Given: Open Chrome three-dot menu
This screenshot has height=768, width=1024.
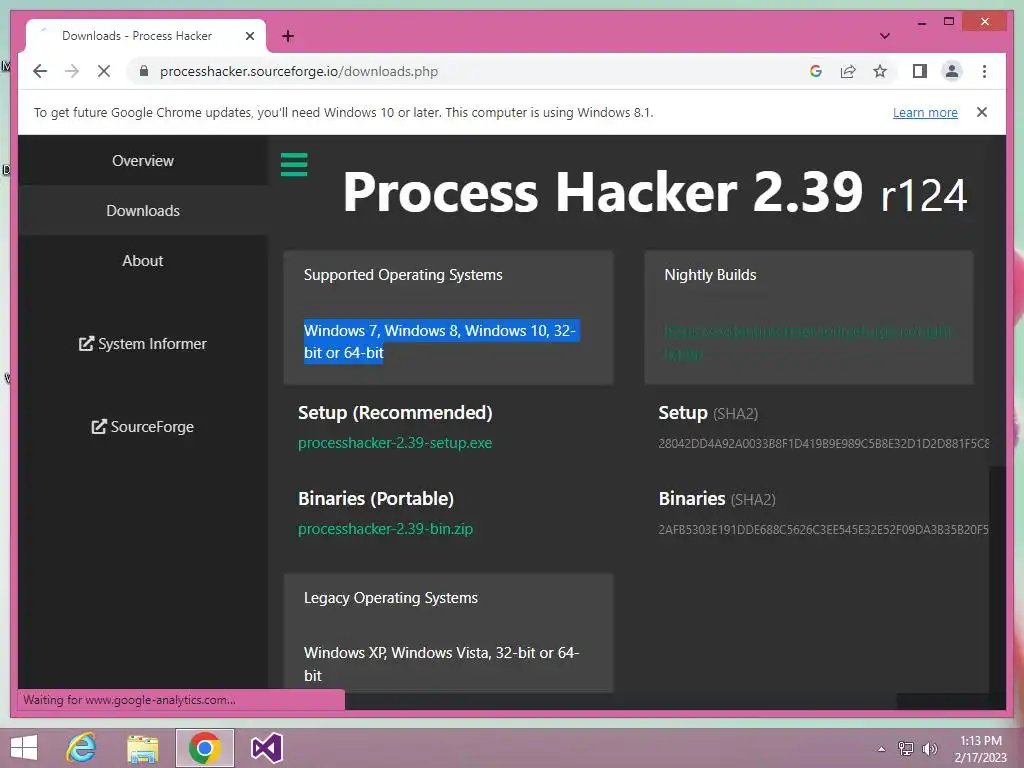Looking at the screenshot, I should 984,71.
